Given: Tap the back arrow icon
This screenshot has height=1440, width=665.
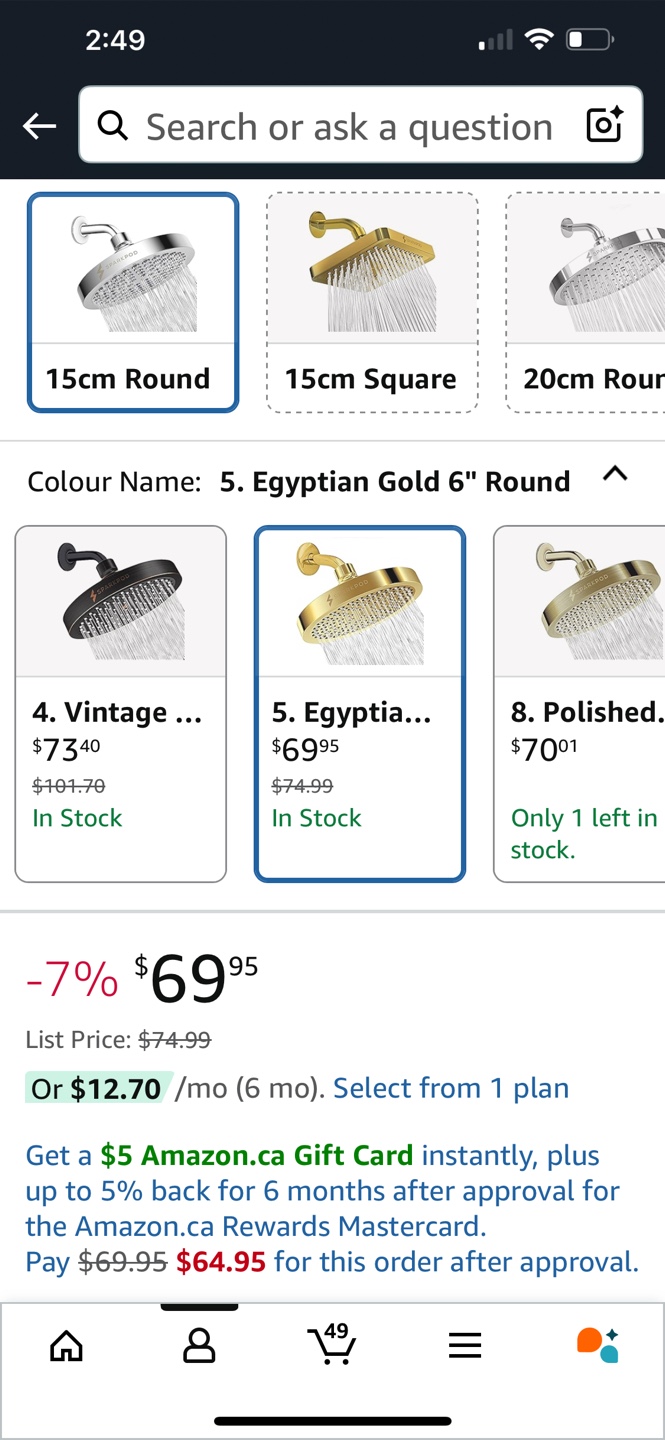Looking at the screenshot, I should point(40,126).
